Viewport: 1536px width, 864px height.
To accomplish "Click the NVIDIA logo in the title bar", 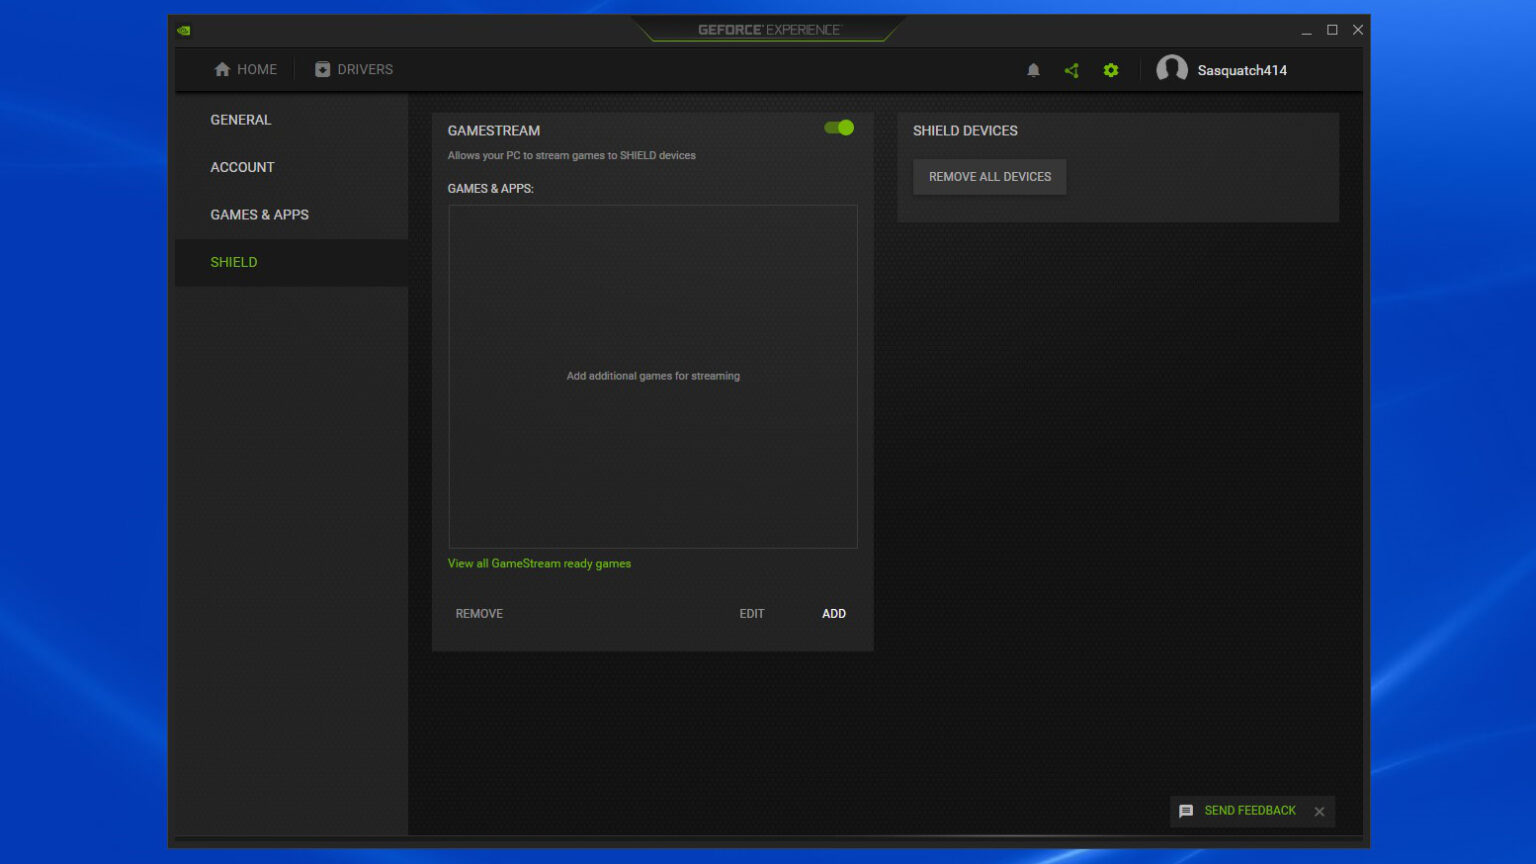I will (183, 30).
